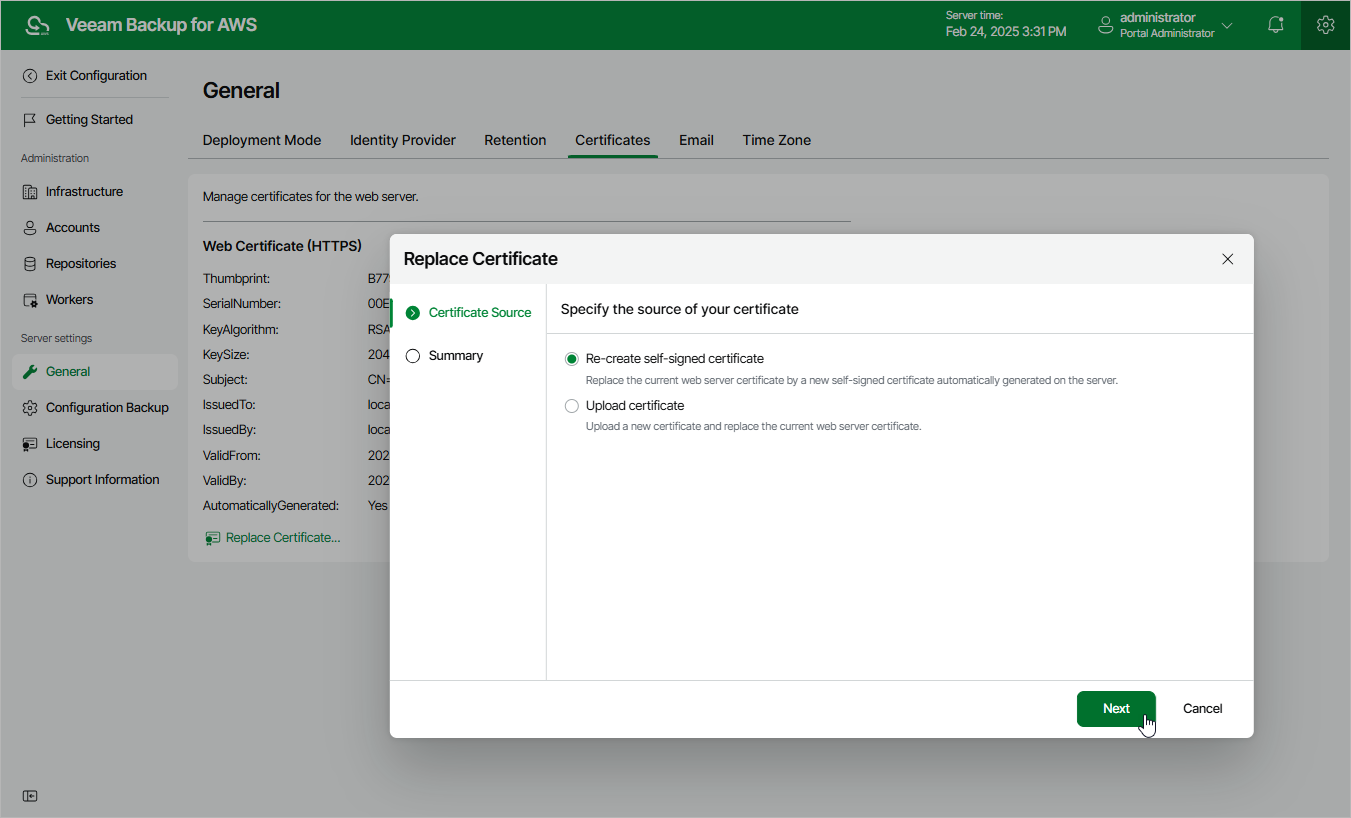Click the Workers icon in sidebar

30,300
